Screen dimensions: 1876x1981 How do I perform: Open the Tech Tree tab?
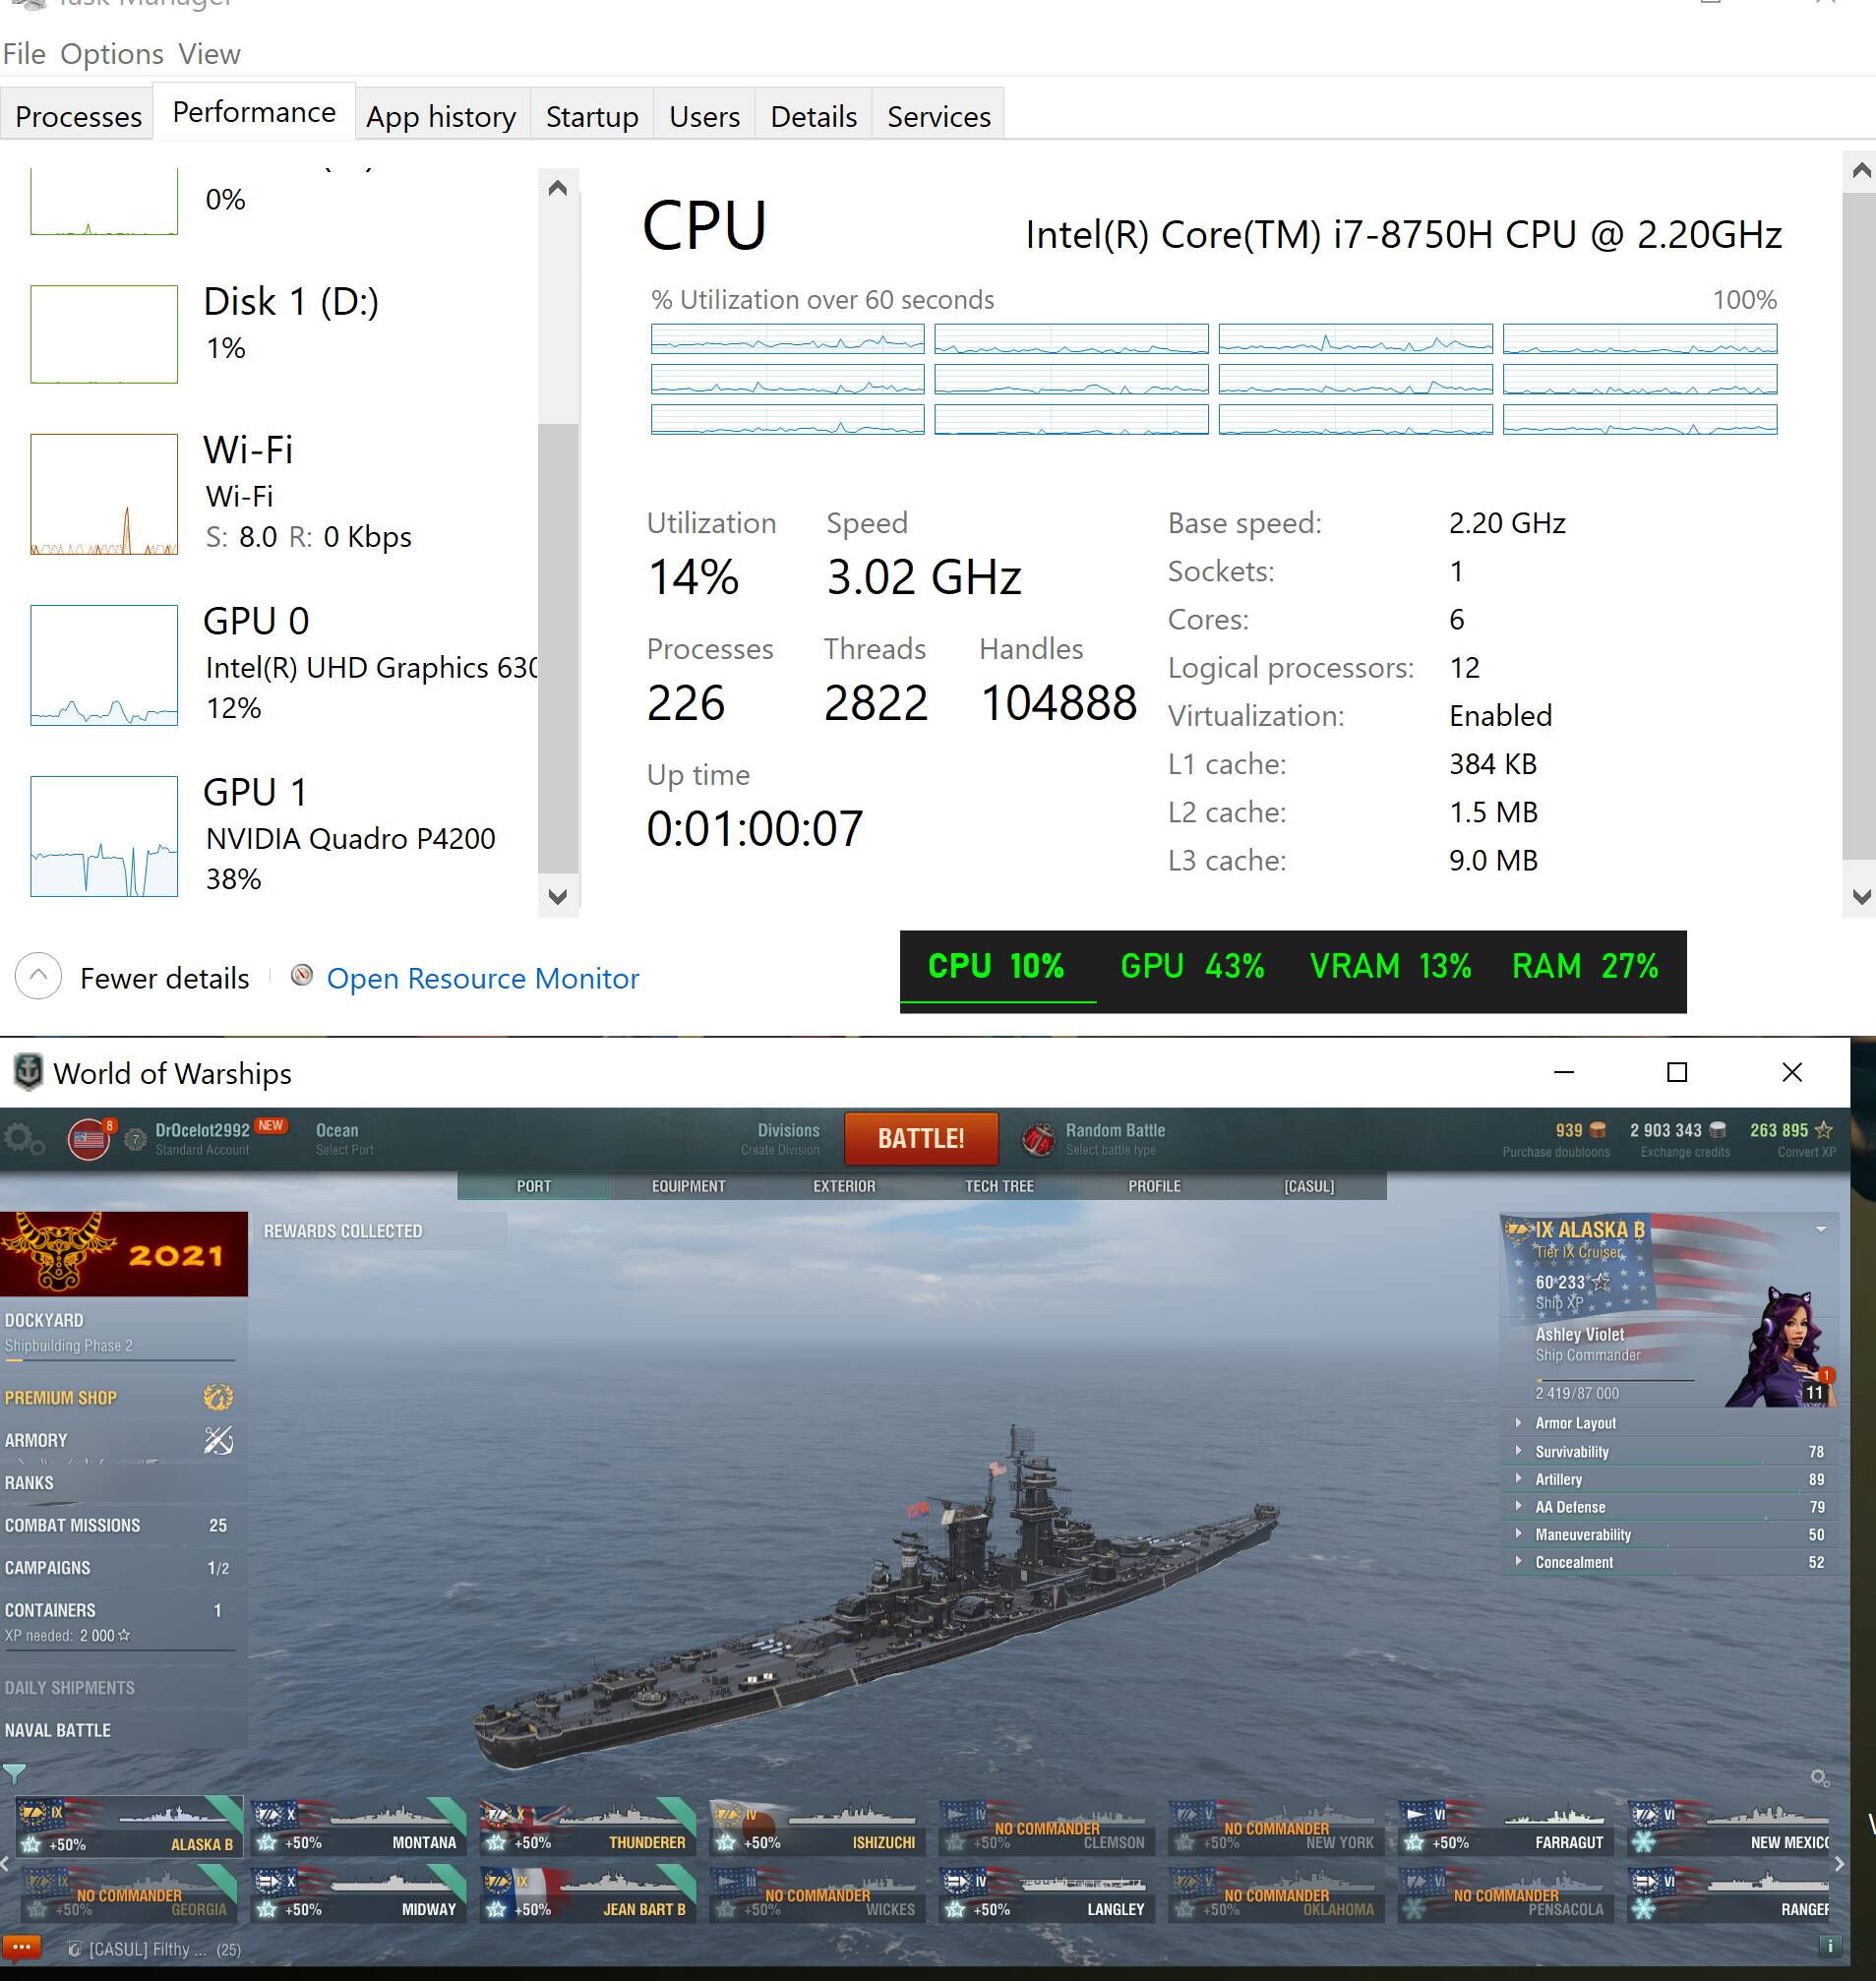pos(999,1186)
